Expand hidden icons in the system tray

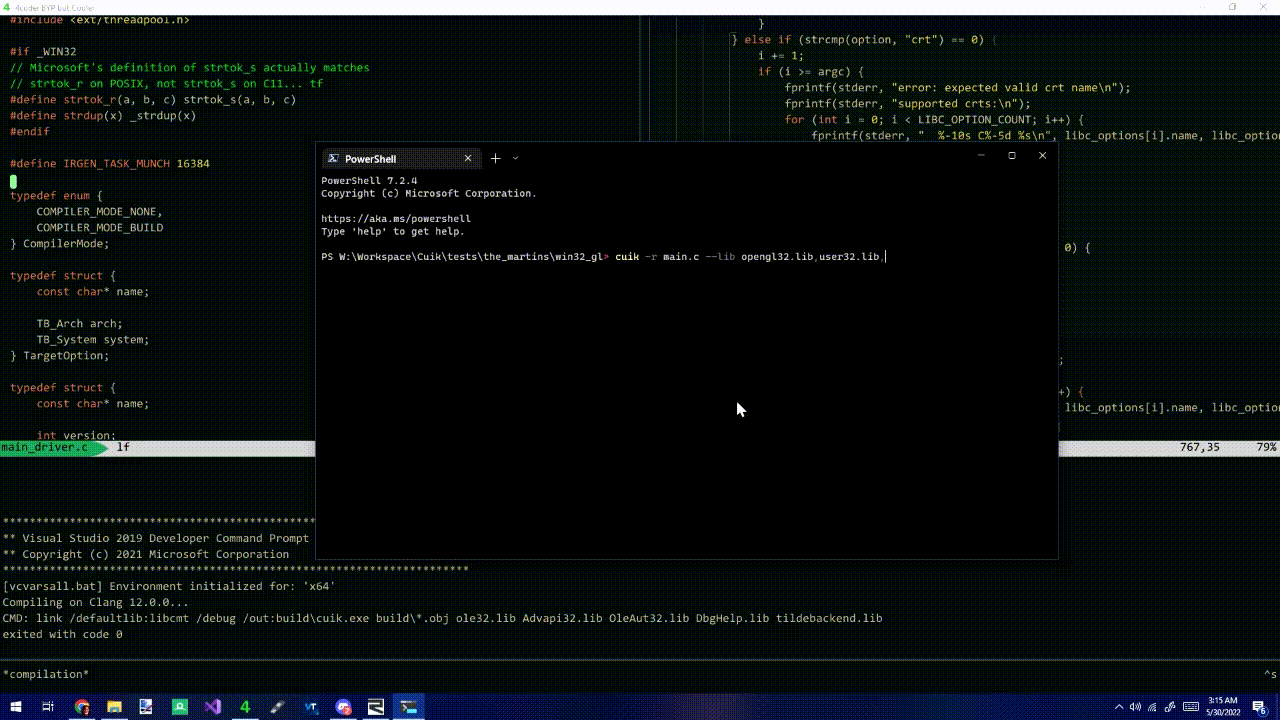(1120, 707)
